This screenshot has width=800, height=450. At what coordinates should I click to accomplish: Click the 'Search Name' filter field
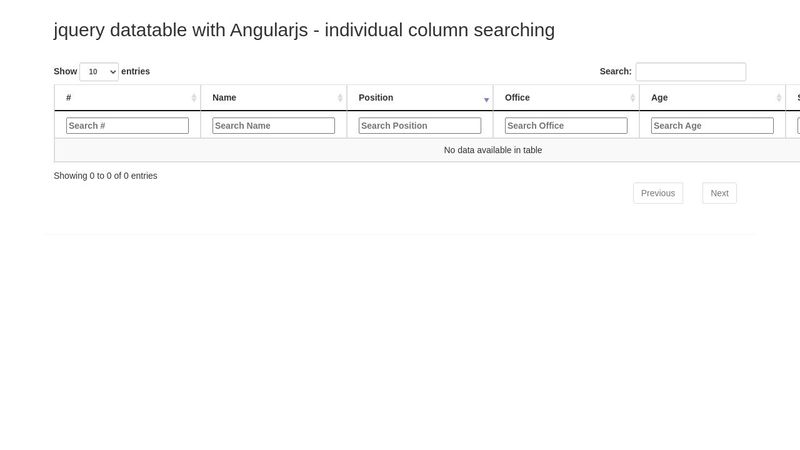[x=273, y=126]
